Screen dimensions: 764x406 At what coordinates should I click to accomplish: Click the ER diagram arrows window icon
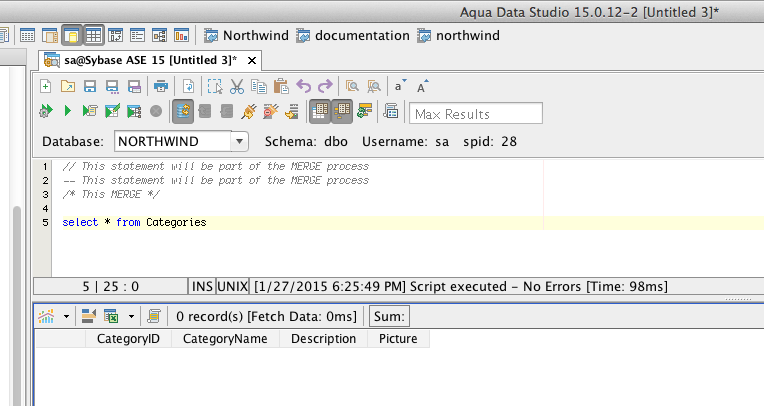click(x=115, y=35)
